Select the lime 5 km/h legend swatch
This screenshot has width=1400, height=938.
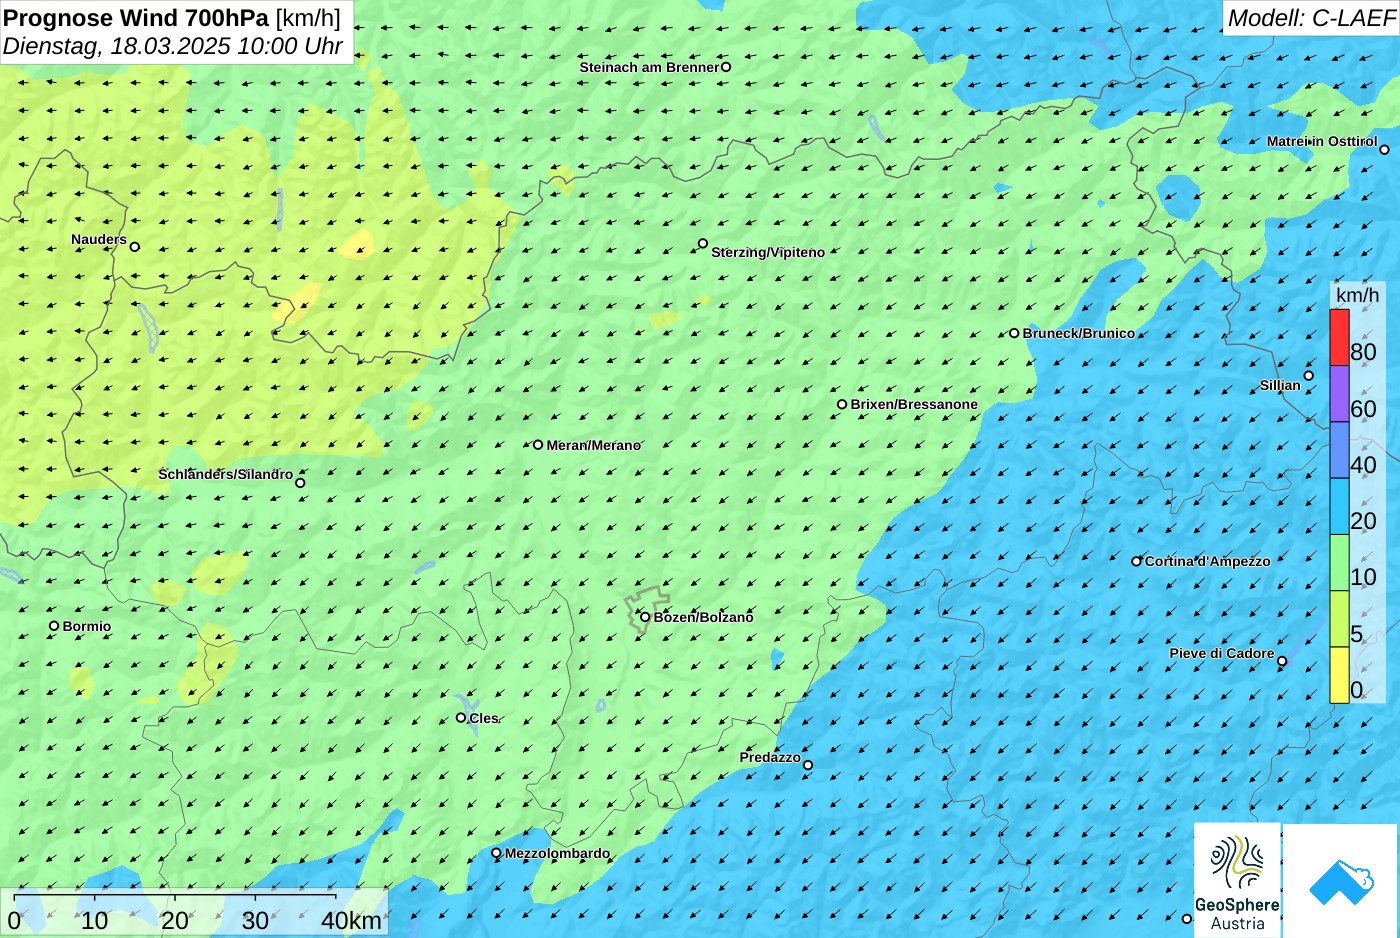pyautogui.click(x=1339, y=619)
